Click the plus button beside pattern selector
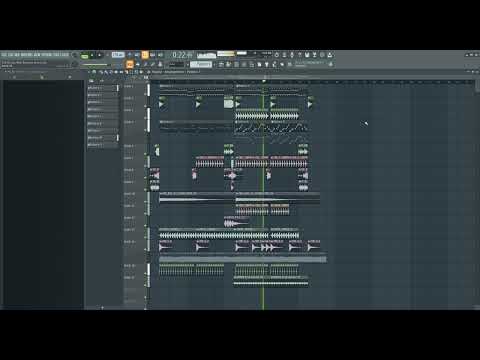 click(x=214, y=64)
